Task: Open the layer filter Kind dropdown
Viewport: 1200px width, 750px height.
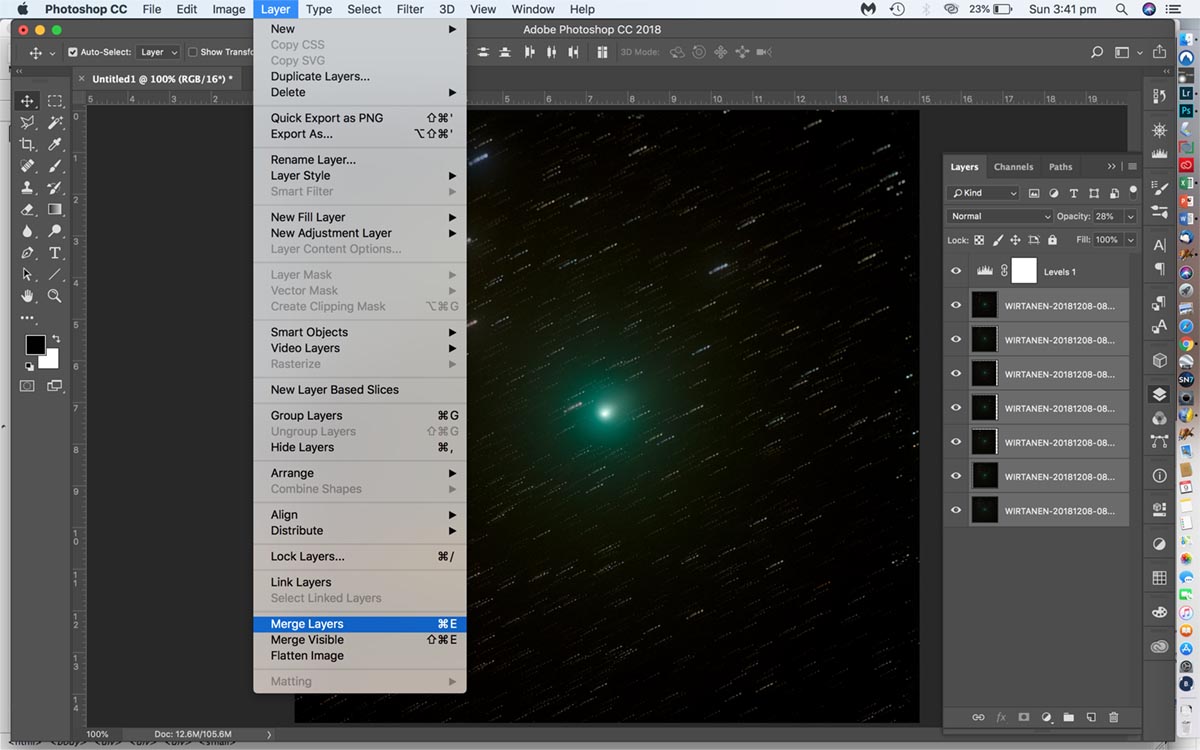Action: [x=983, y=193]
